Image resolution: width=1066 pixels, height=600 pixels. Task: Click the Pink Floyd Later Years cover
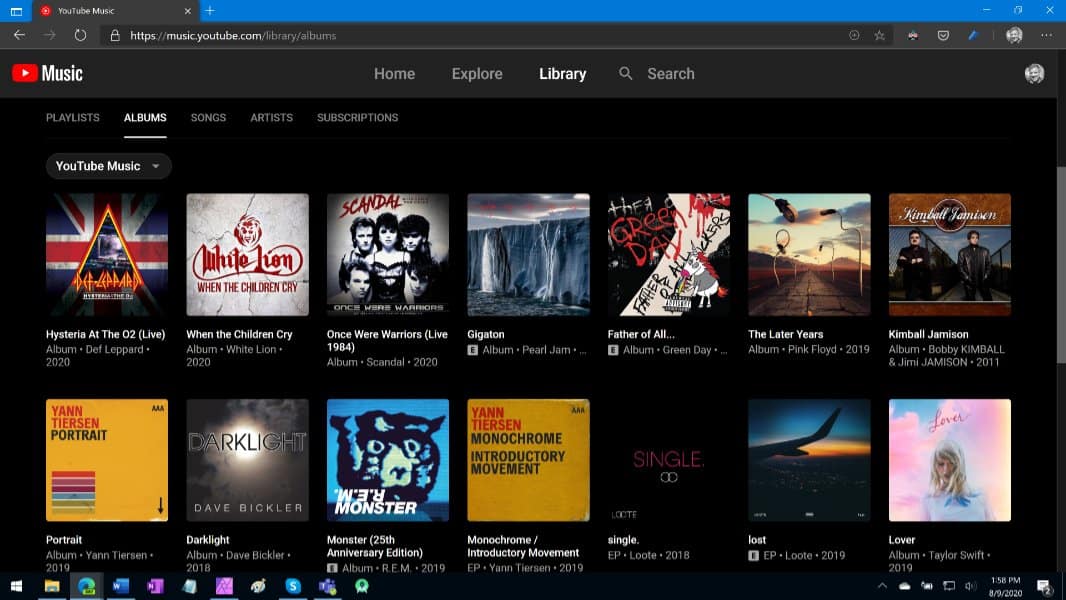click(x=809, y=255)
